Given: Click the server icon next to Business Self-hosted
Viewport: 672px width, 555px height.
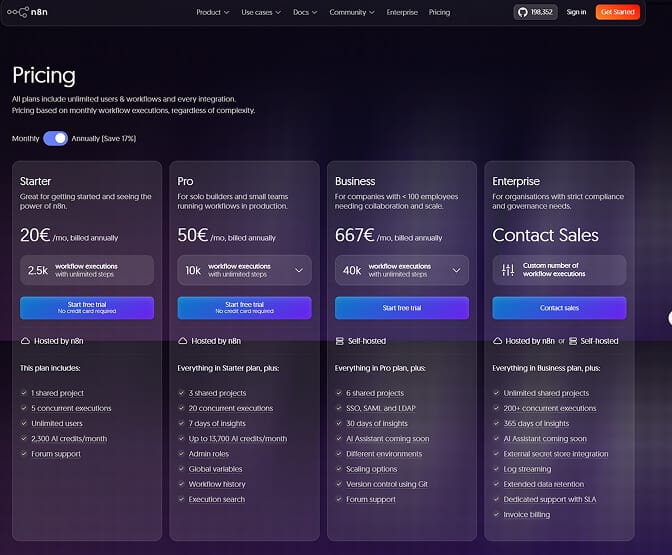Looking at the screenshot, I should click(x=339, y=341).
